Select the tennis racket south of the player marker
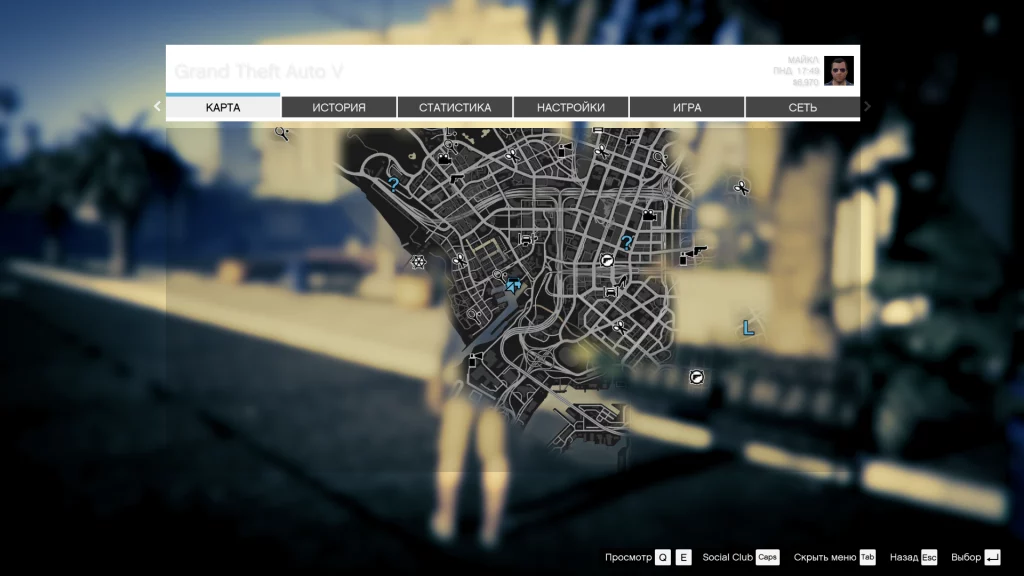The image size is (1024, 576). (475, 317)
